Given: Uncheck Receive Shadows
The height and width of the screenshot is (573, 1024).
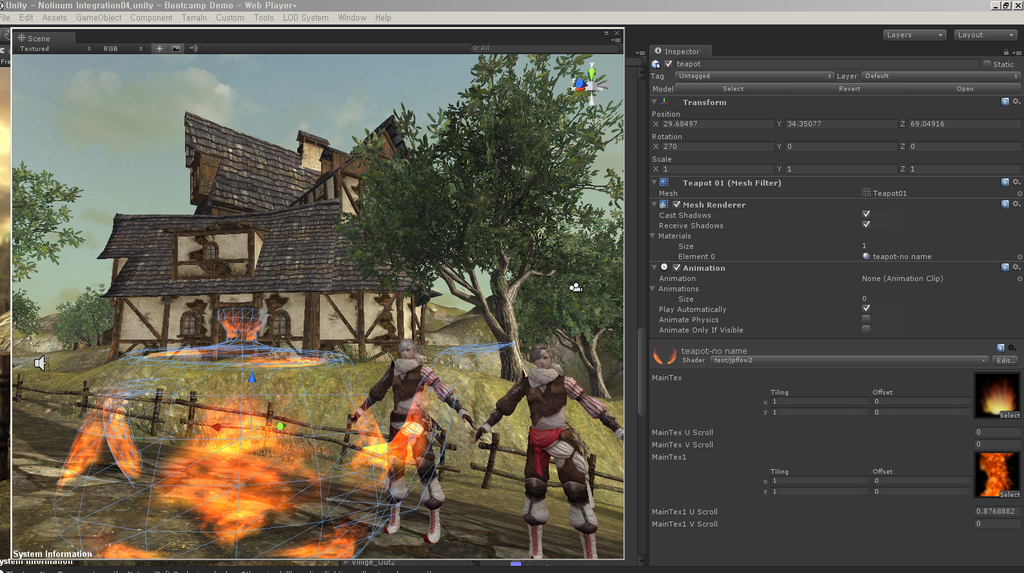Looking at the screenshot, I should pos(866,225).
